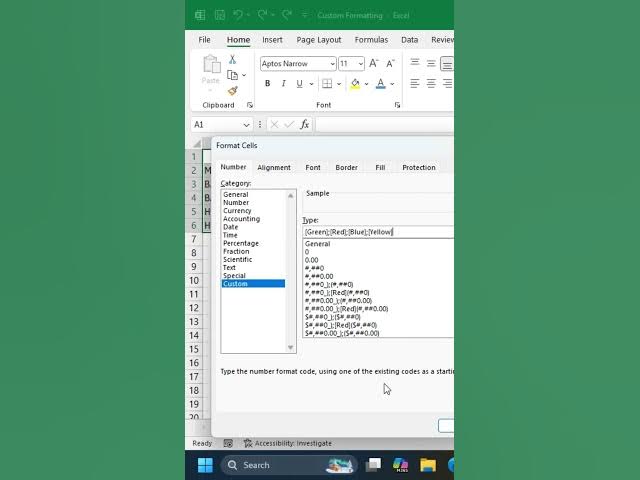Click the Align Left icon

(415, 83)
